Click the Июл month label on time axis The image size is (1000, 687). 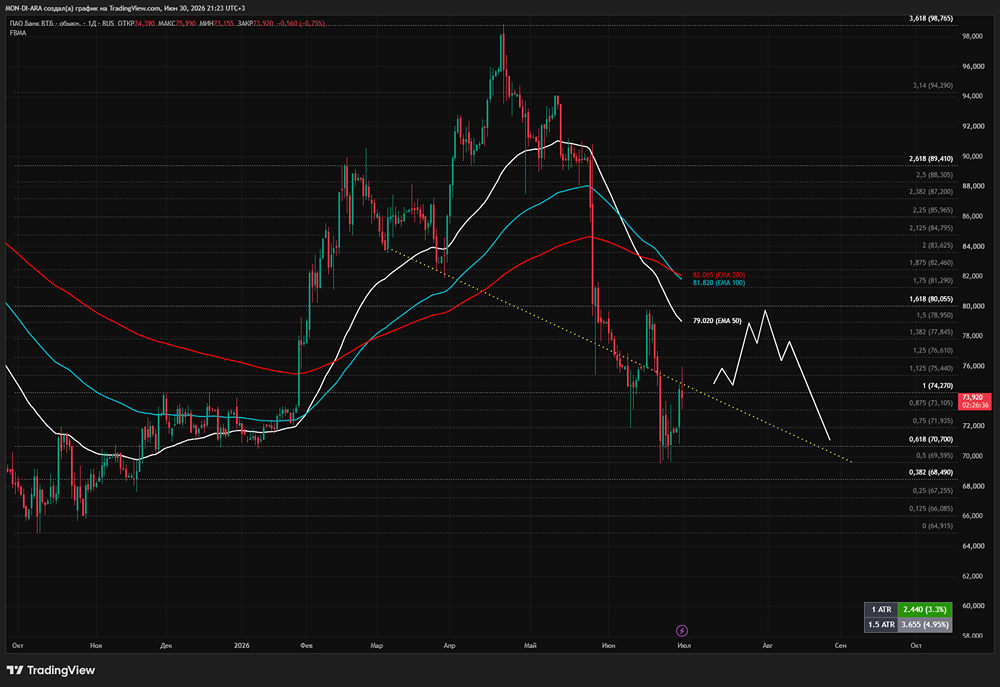684,646
